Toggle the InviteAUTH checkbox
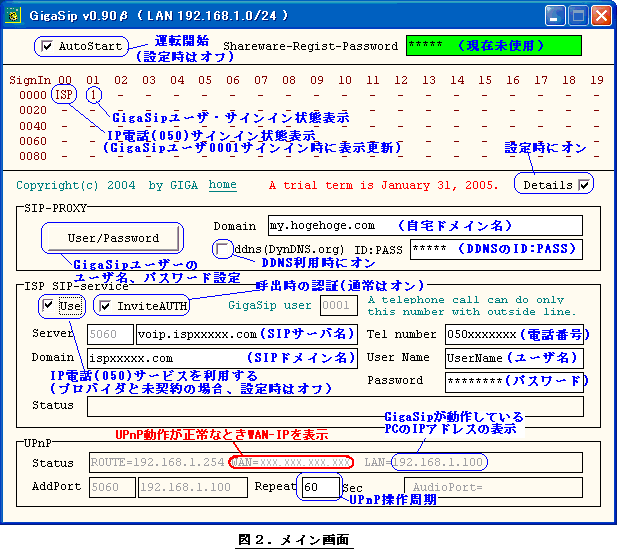Image resolution: width=617 pixels, height=558 pixels. tap(105, 306)
